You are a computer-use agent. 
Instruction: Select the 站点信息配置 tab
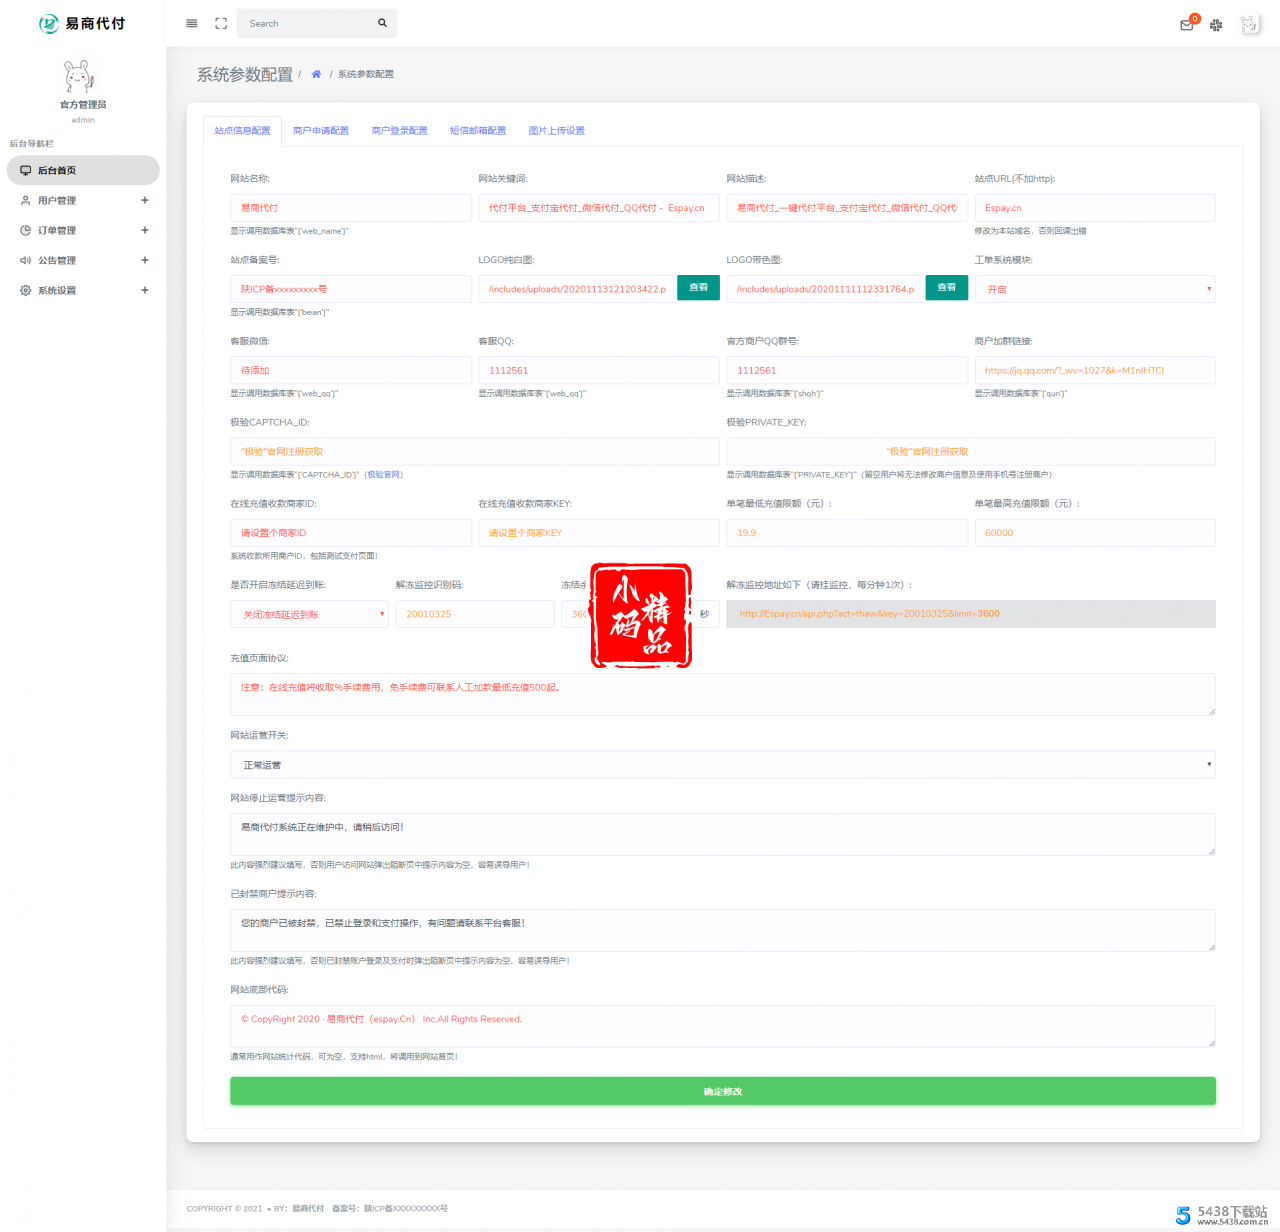point(242,131)
